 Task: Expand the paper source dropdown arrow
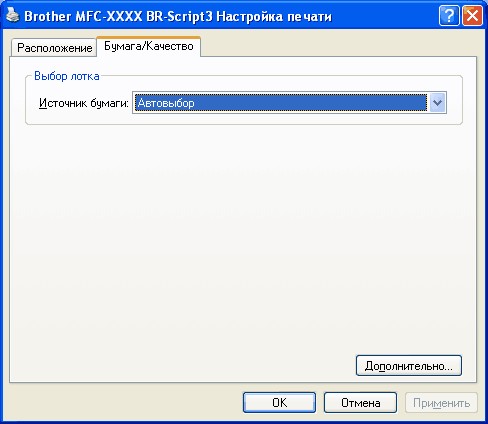[437, 103]
